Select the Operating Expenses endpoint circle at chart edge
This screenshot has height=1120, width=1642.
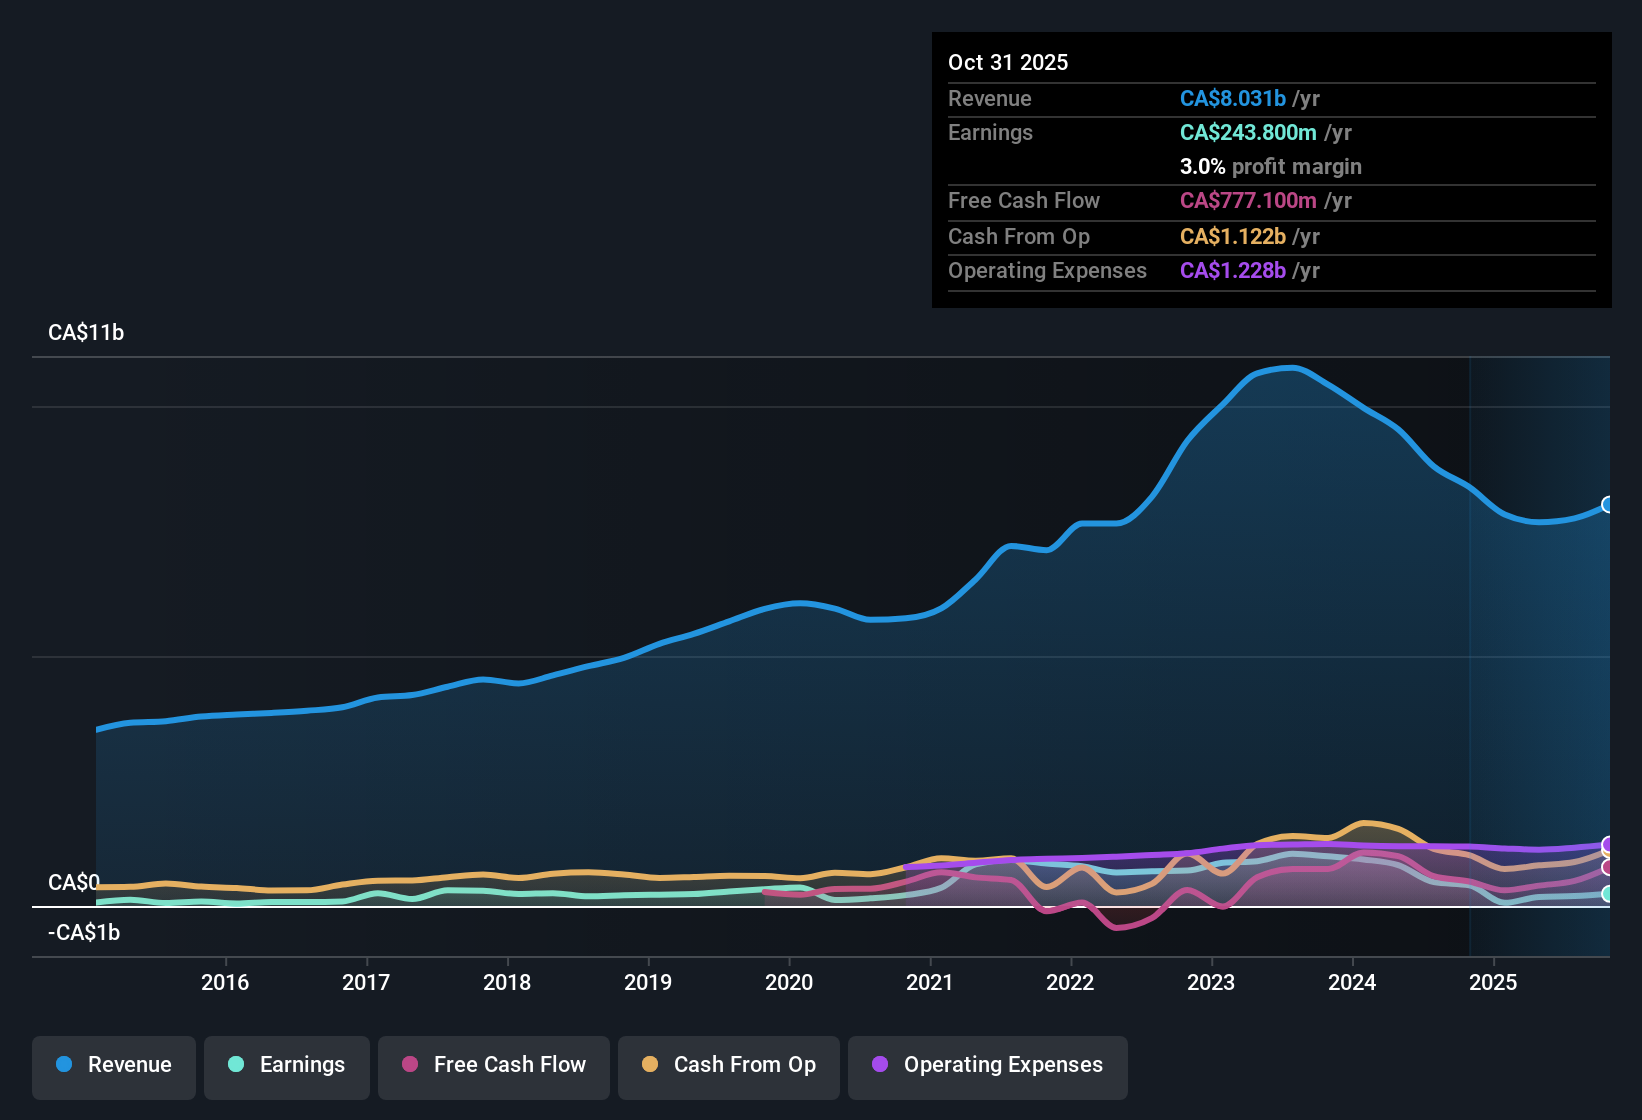pyautogui.click(x=1607, y=845)
